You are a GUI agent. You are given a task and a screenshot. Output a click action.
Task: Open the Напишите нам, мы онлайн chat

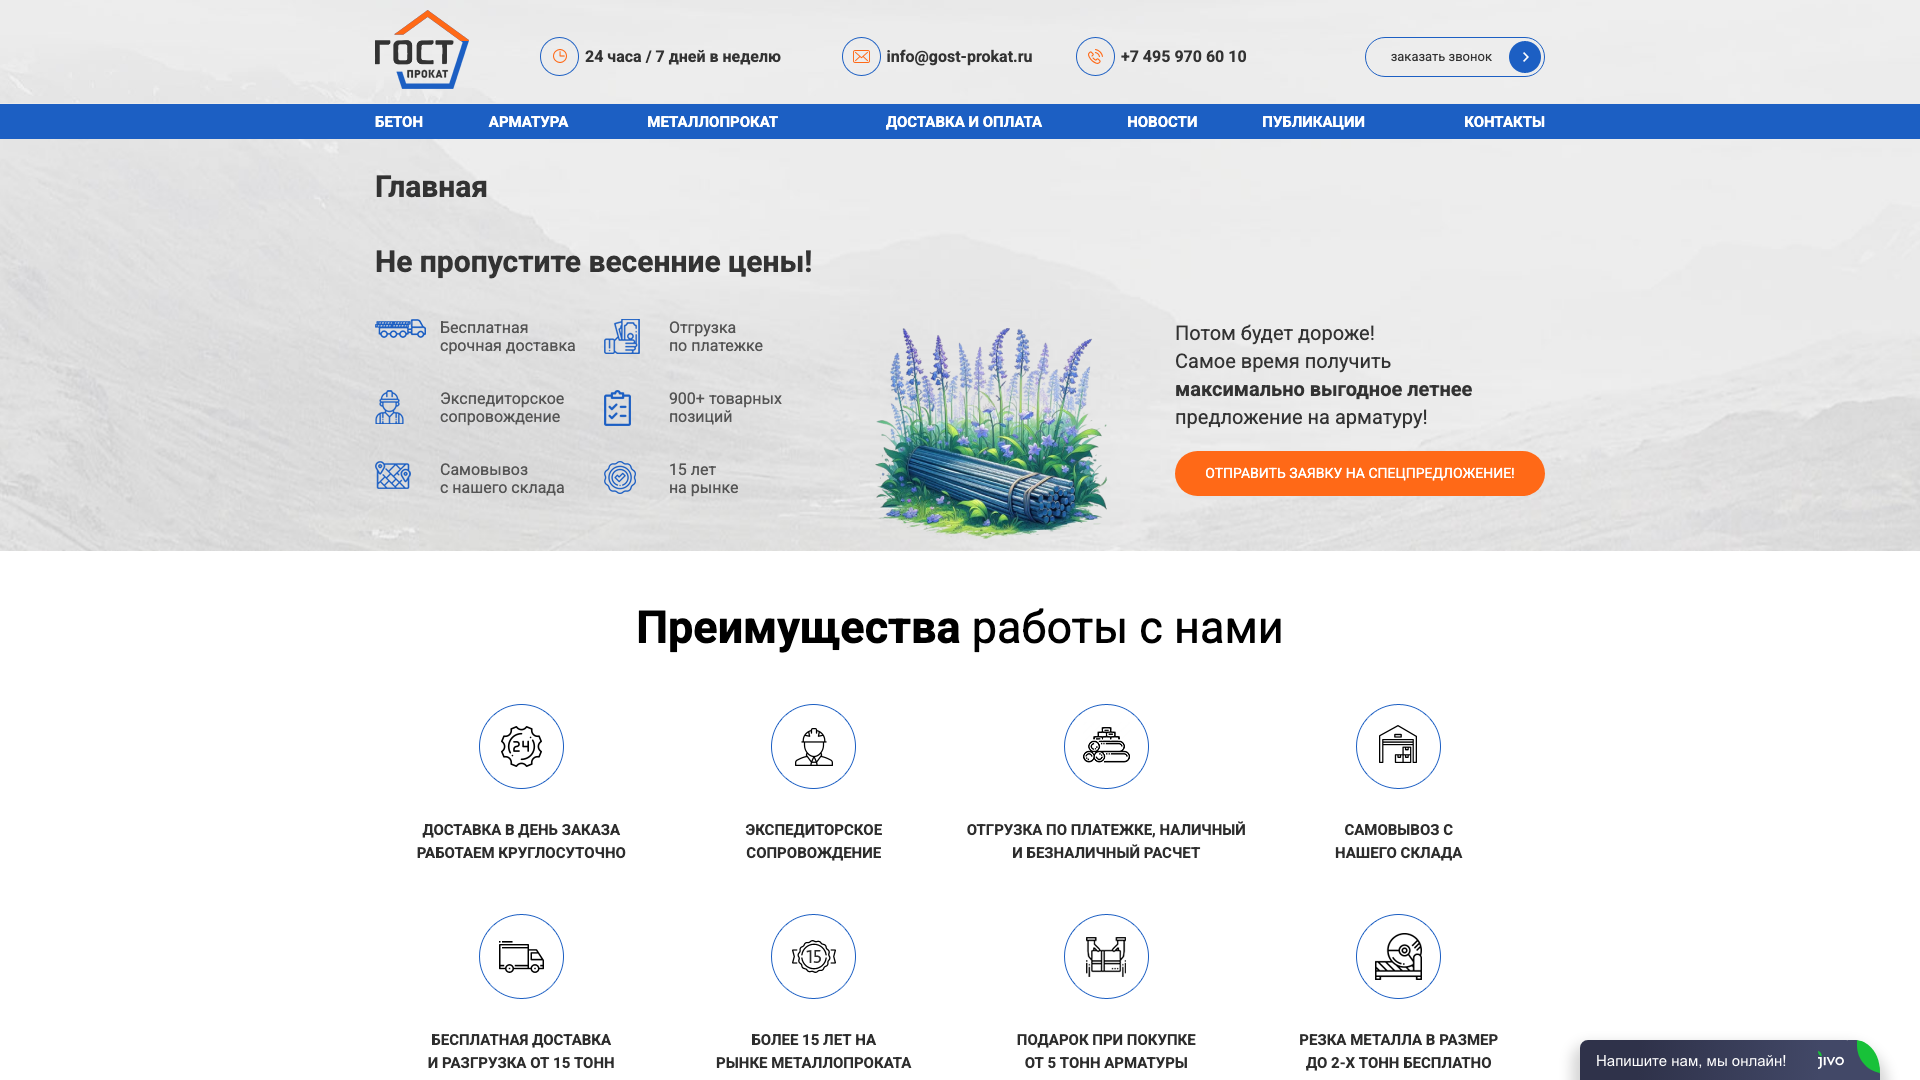1729,1060
